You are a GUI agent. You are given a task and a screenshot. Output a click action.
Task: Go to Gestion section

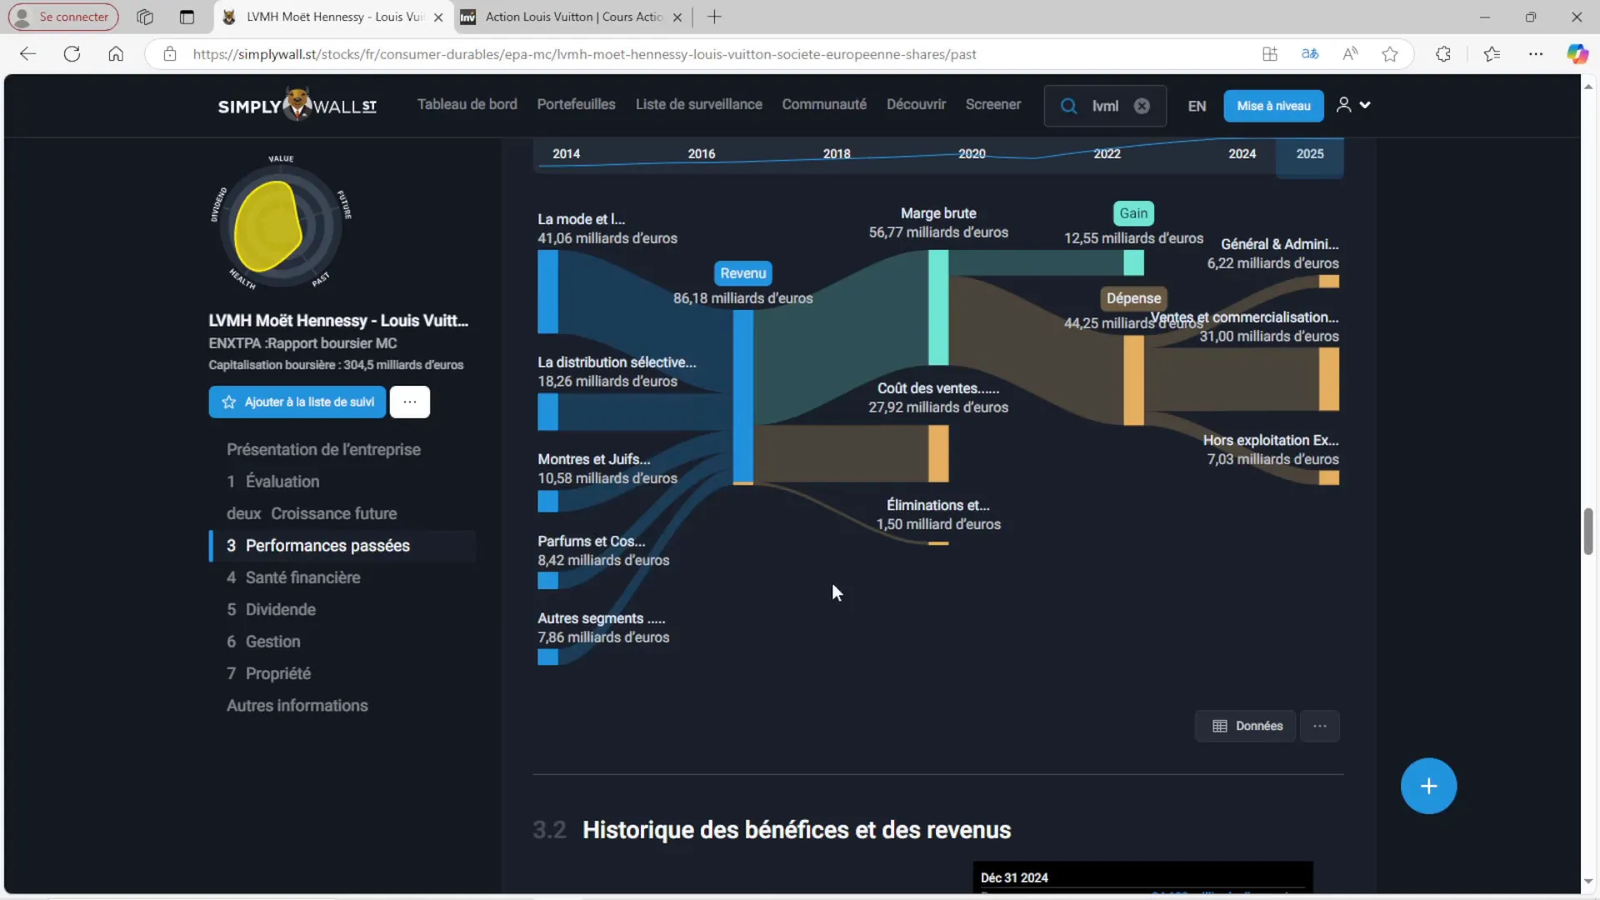[x=263, y=641]
